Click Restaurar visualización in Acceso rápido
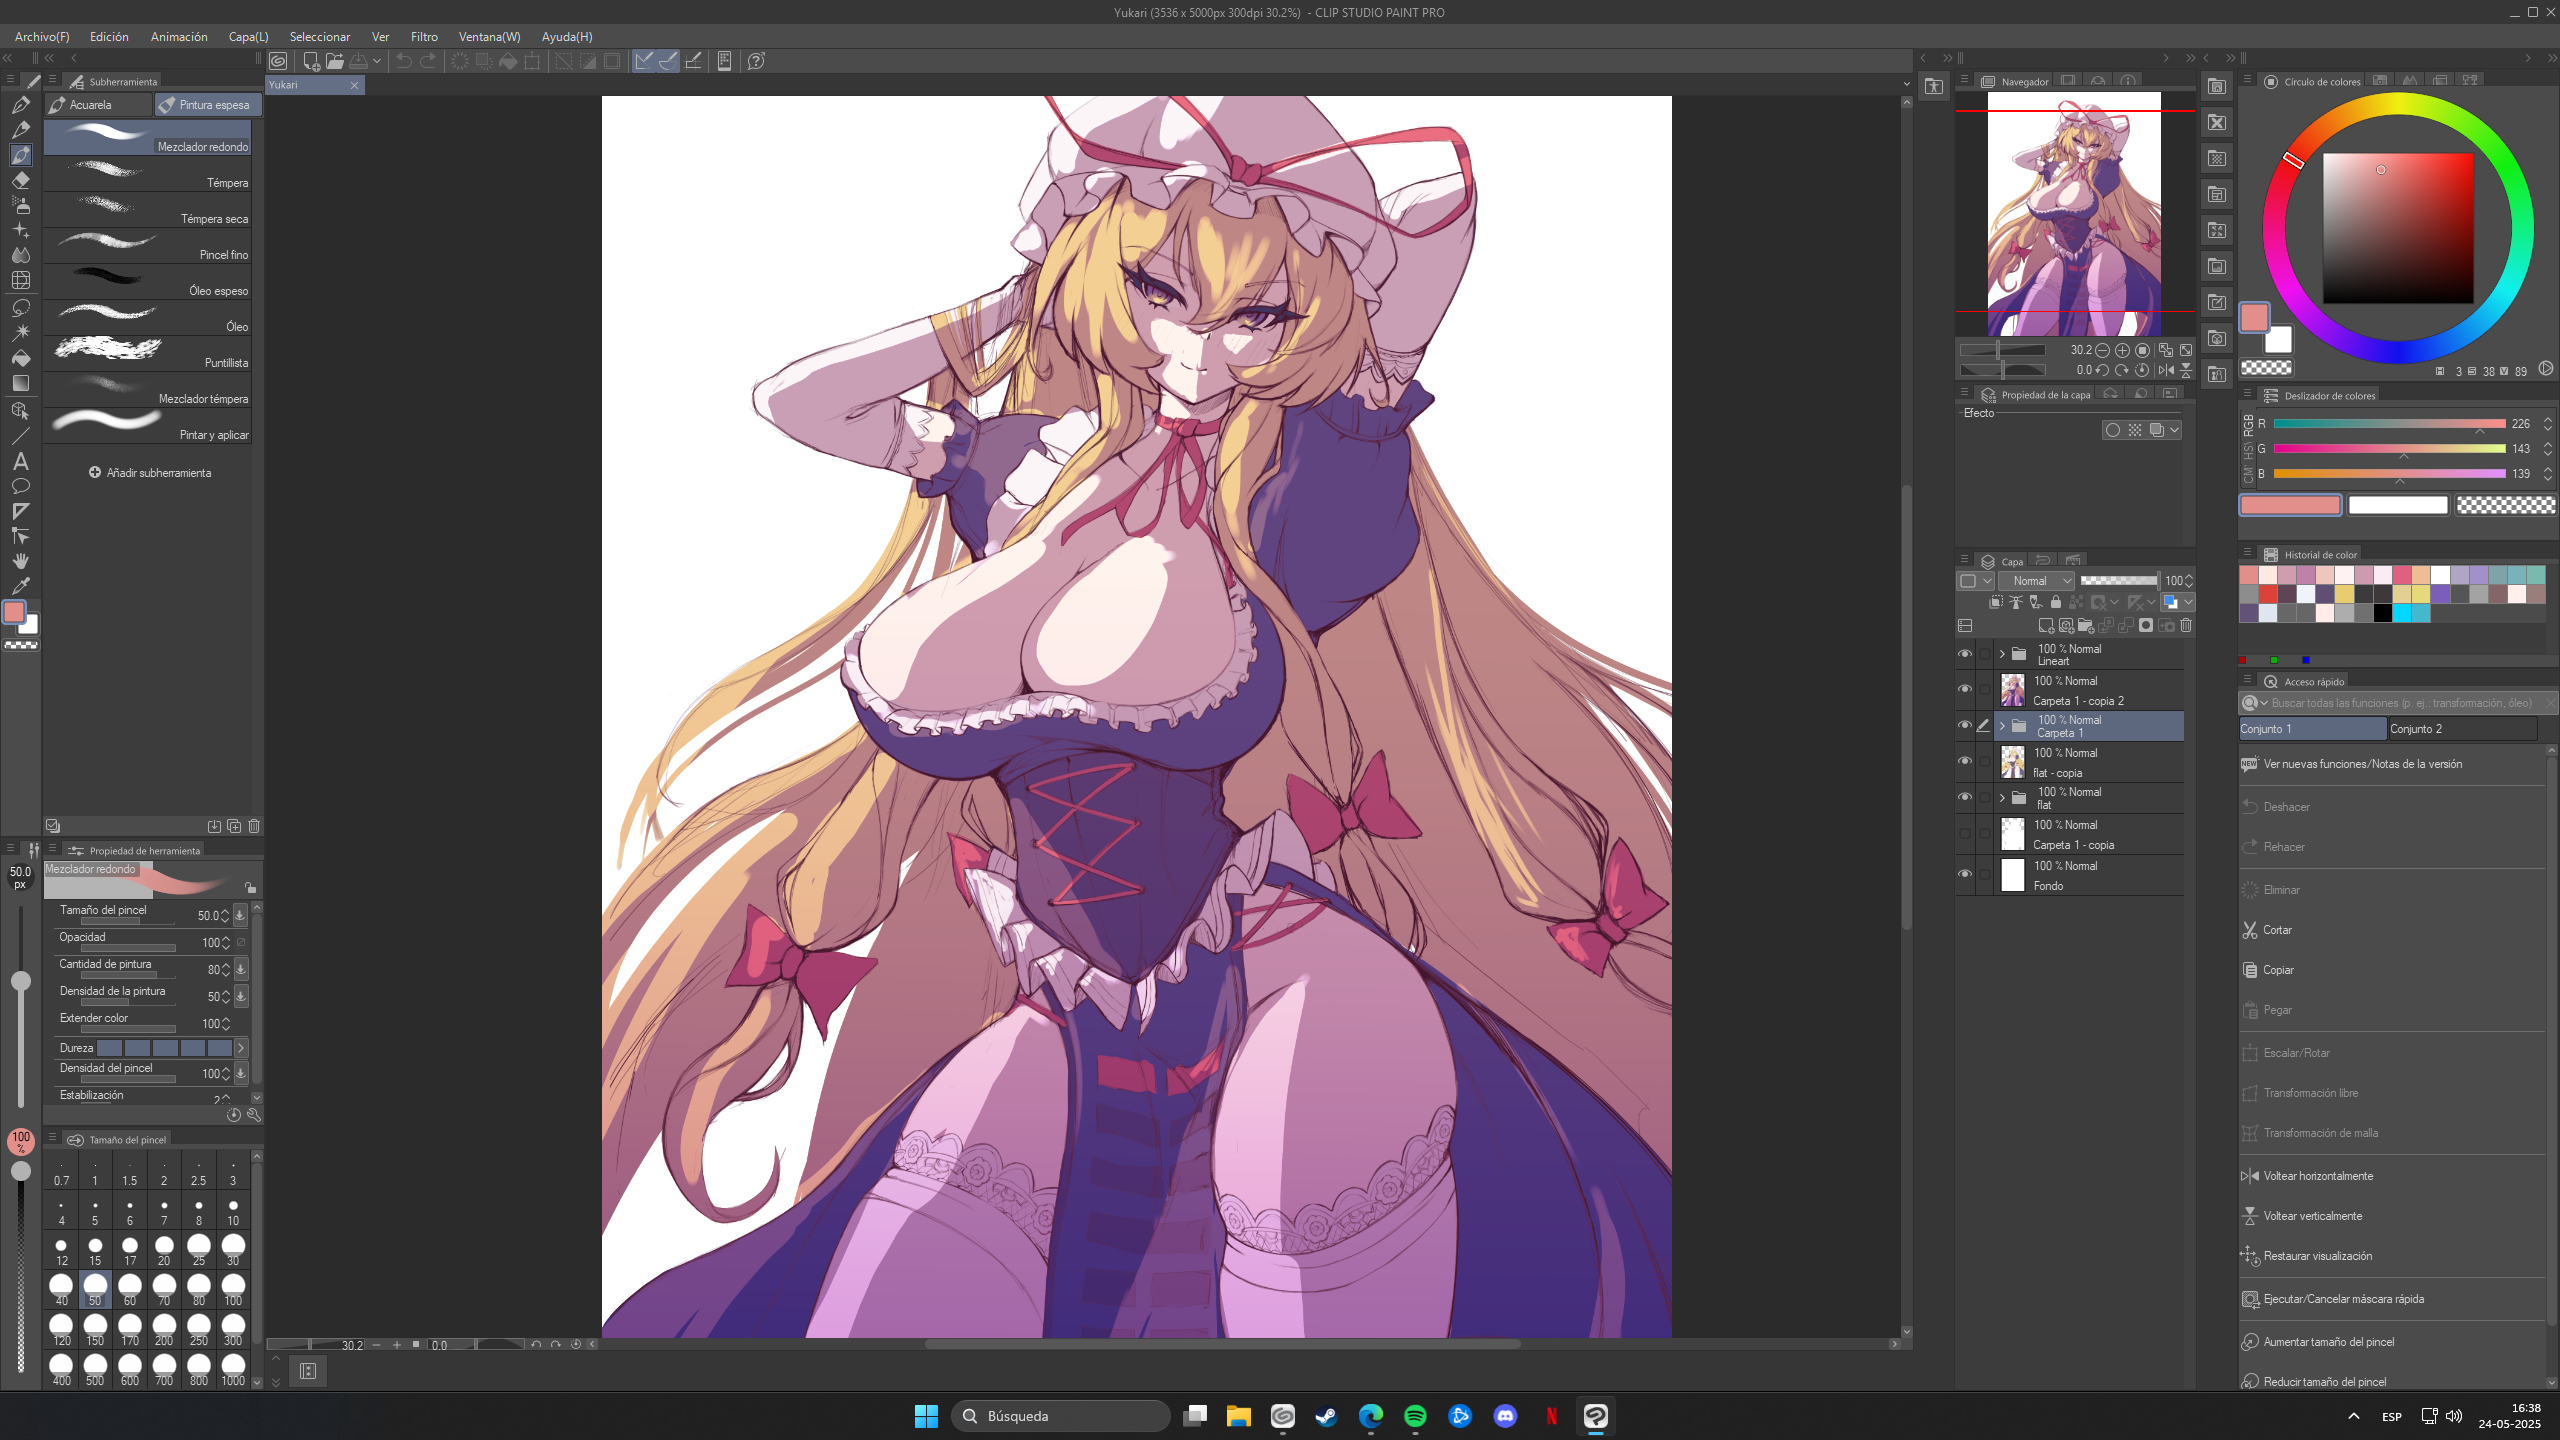 coord(2392,1256)
